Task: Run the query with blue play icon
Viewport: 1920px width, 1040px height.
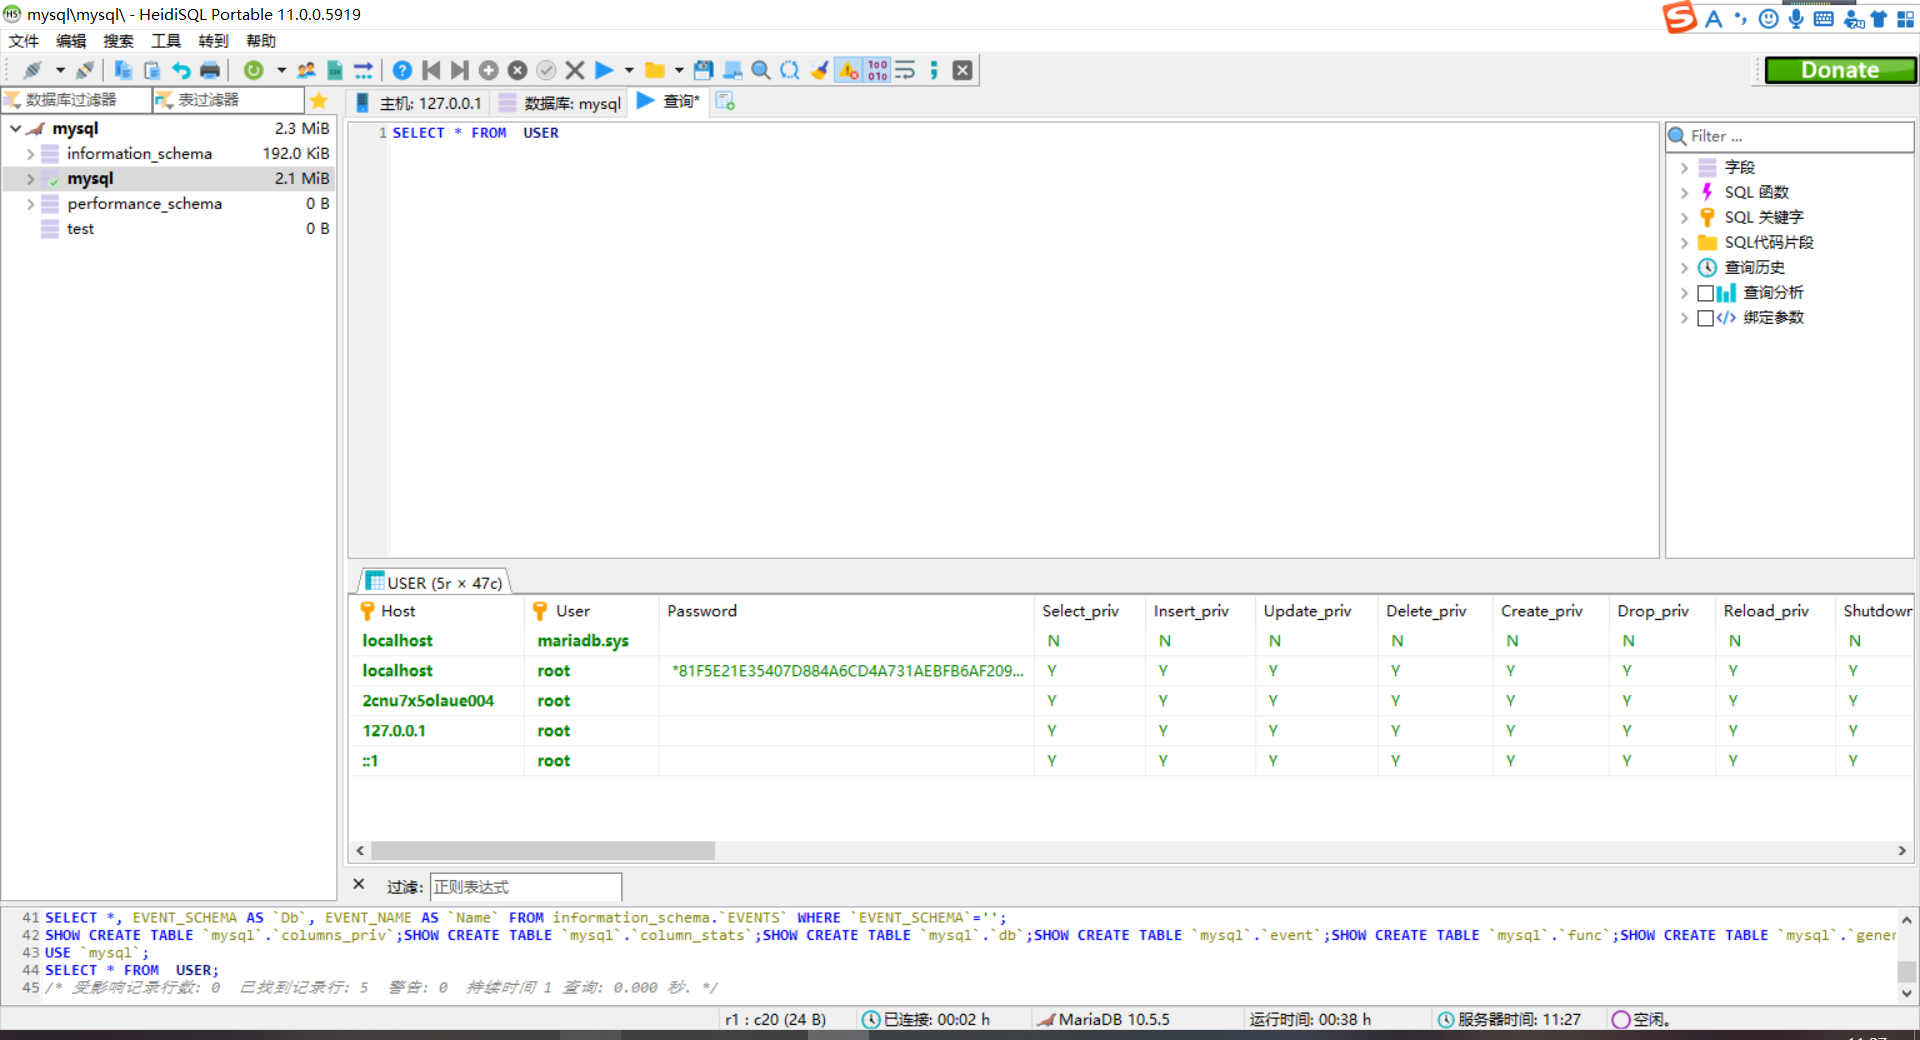Action: (x=604, y=70)
